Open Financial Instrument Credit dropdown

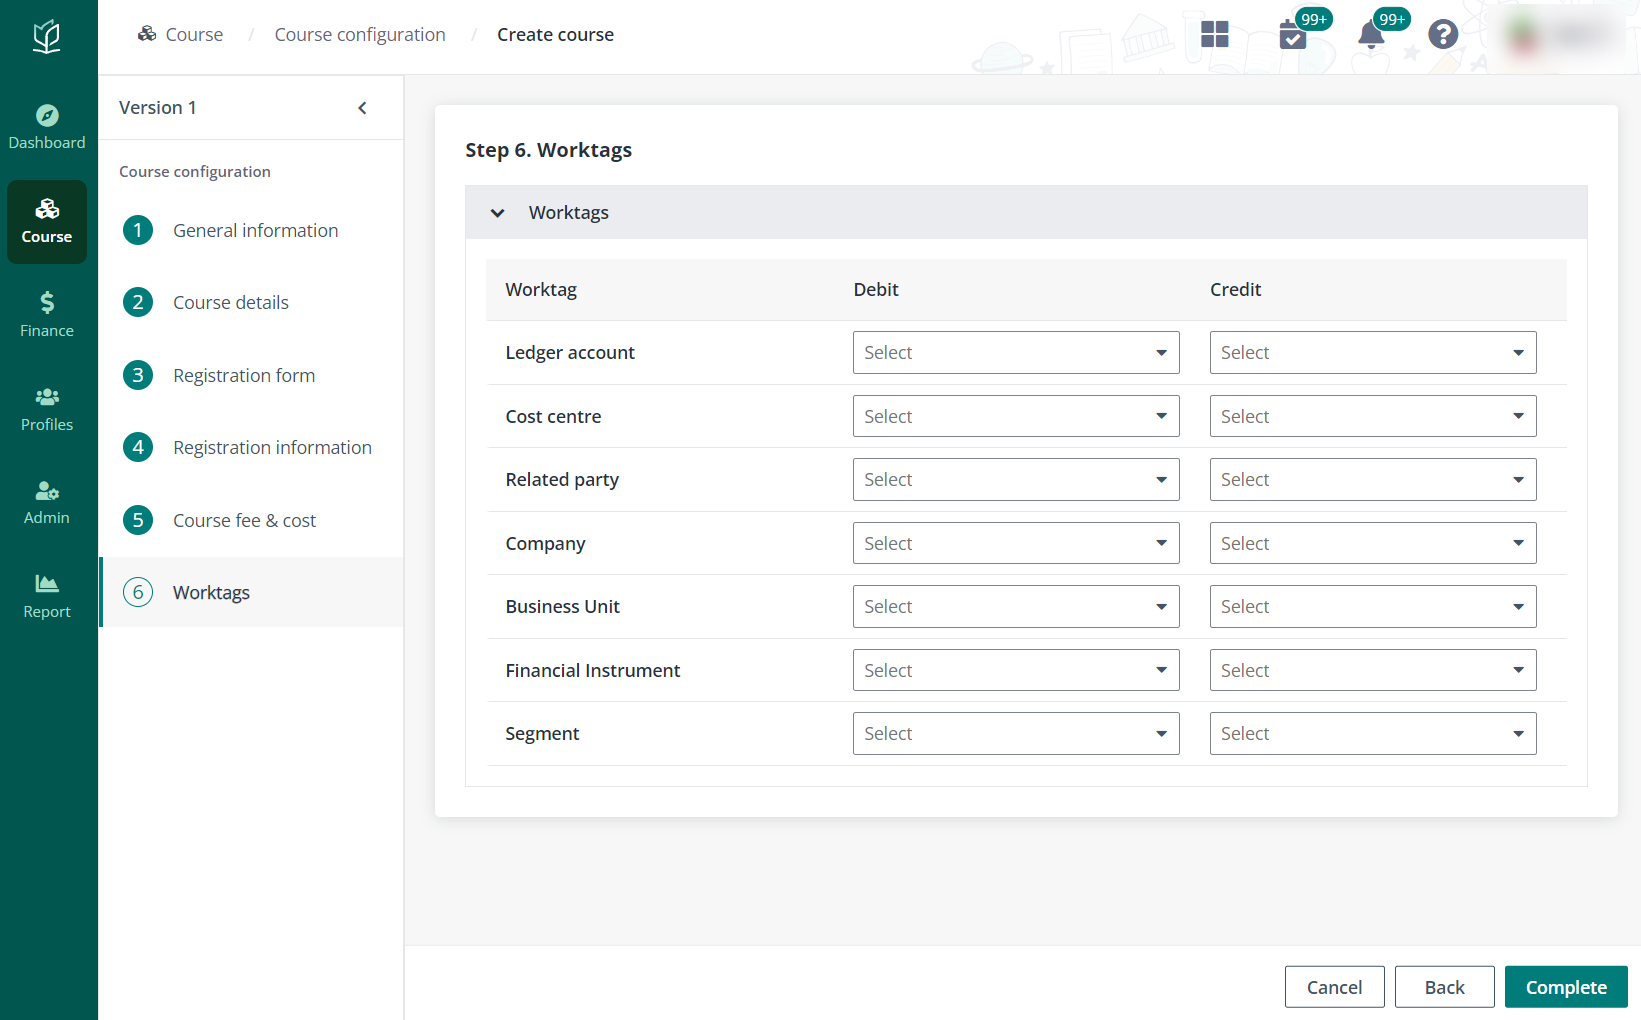point(1373,670)
